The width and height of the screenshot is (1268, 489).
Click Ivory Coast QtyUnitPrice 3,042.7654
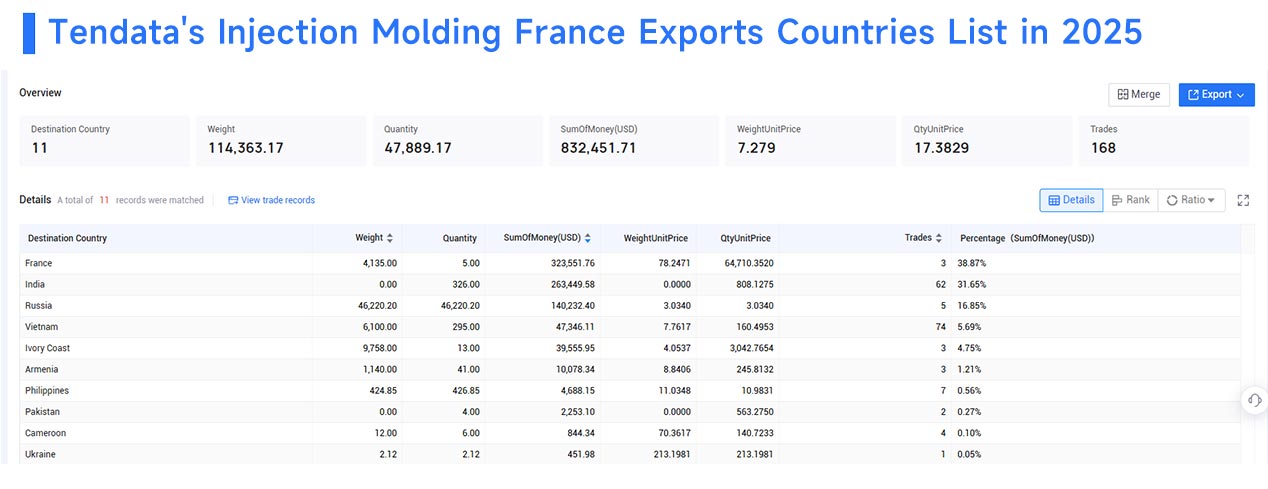(x=748, y=348)
